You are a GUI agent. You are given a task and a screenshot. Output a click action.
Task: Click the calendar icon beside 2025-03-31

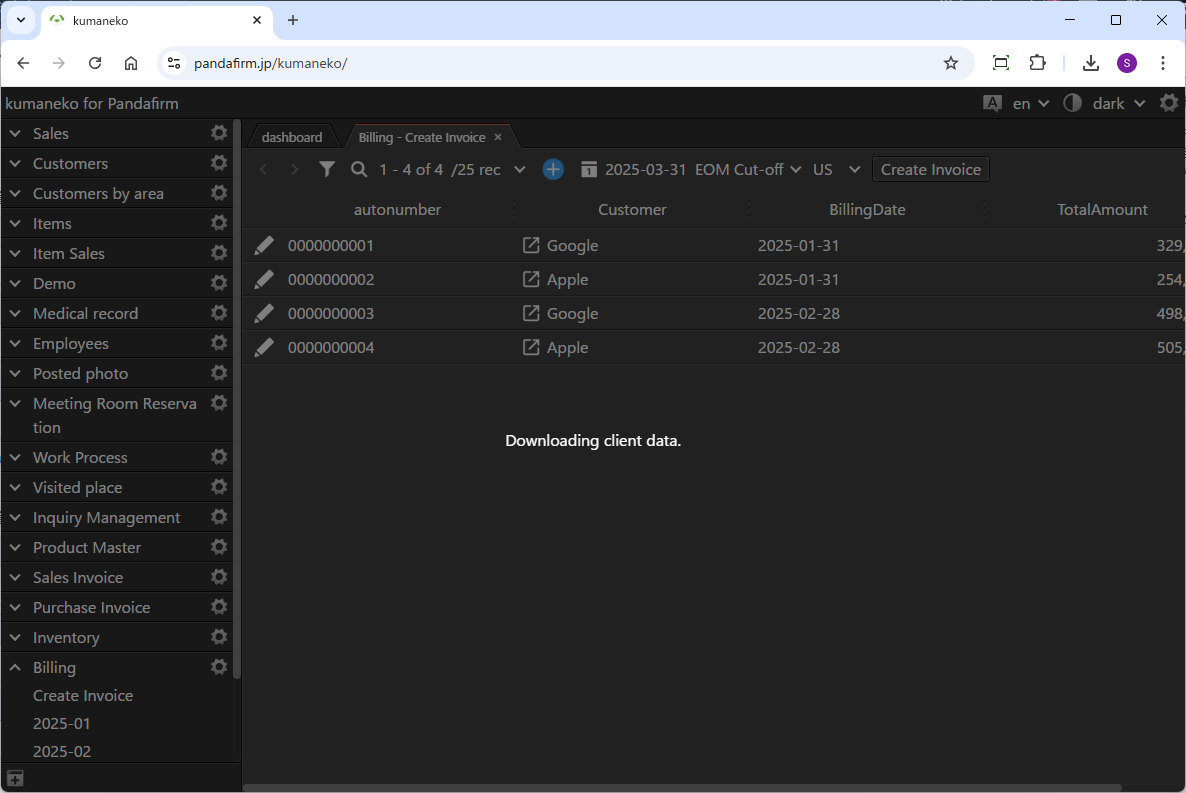coord(589,169)
